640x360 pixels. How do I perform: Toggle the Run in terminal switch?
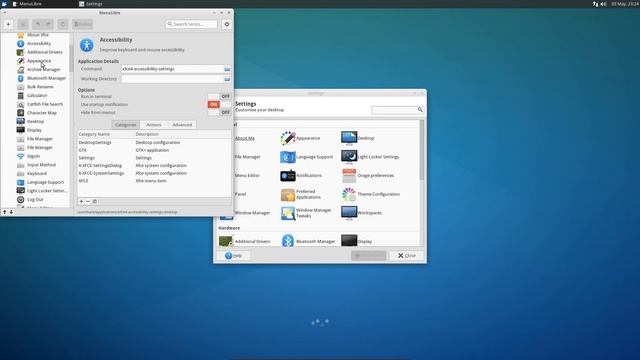219,96
